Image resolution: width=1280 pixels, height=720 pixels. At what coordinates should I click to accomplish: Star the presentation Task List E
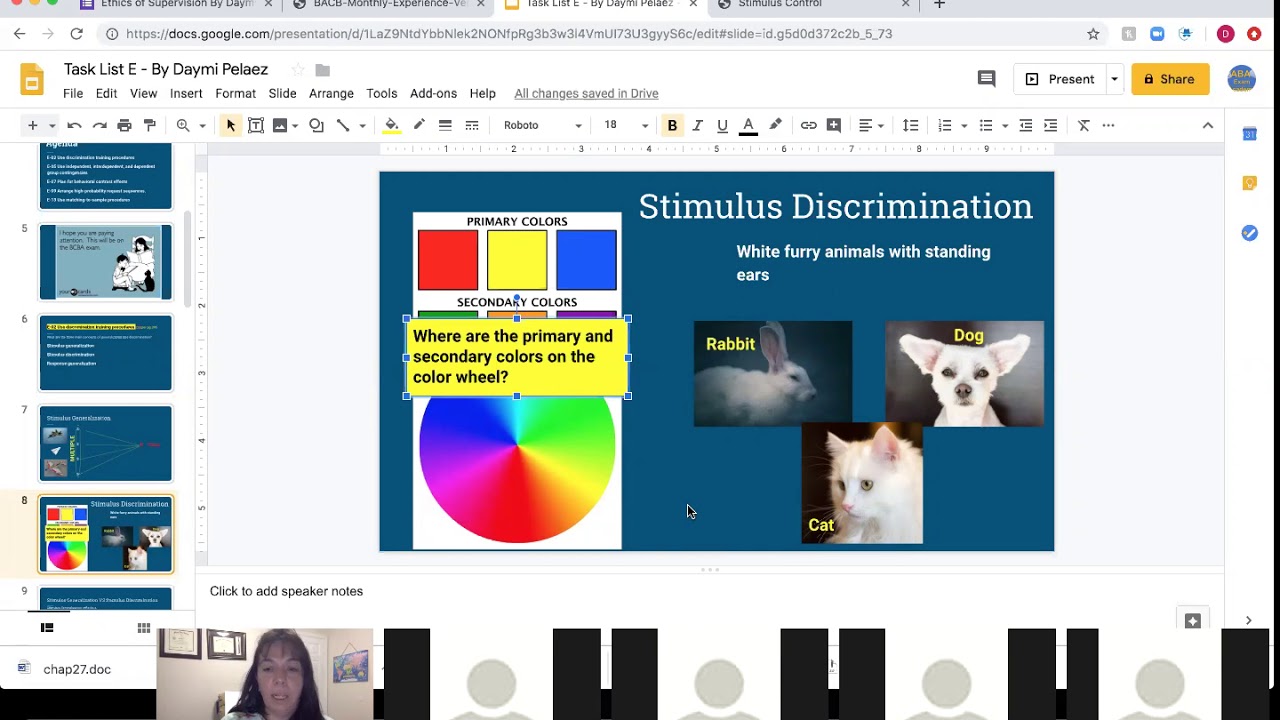click(297, 70)
